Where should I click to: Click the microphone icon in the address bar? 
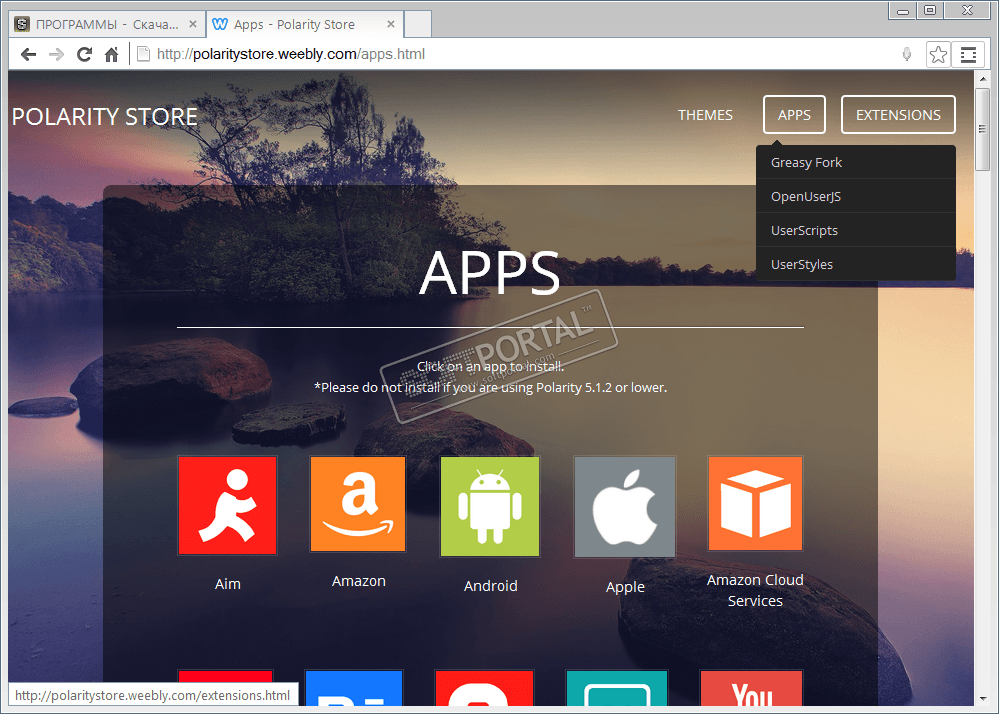[x=907, y=54]
